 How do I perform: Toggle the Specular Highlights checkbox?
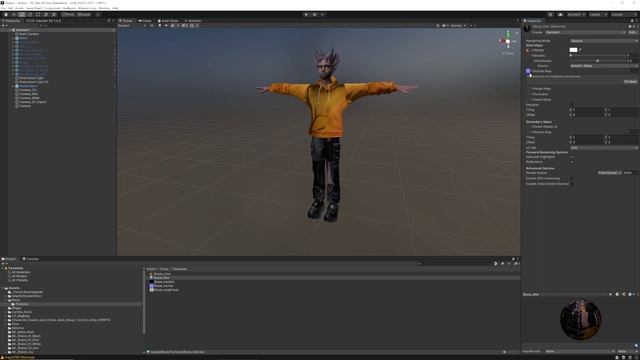coord(571,157)
